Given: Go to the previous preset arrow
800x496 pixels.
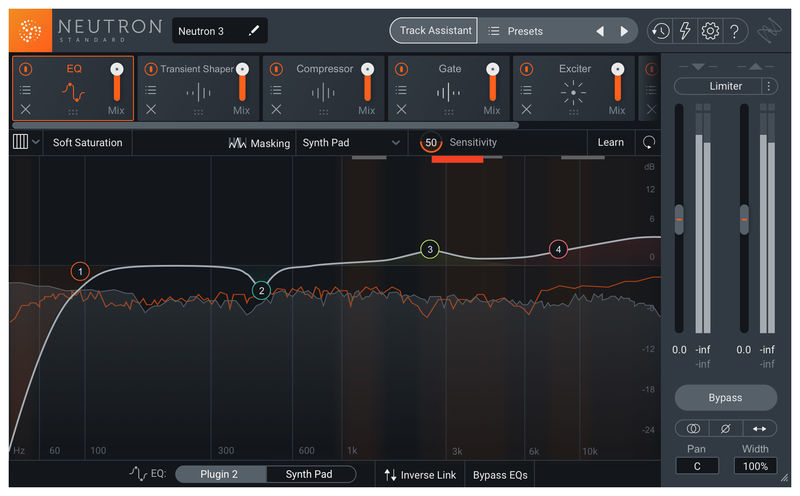Looking at the screenshot, I should click(601, 31).
